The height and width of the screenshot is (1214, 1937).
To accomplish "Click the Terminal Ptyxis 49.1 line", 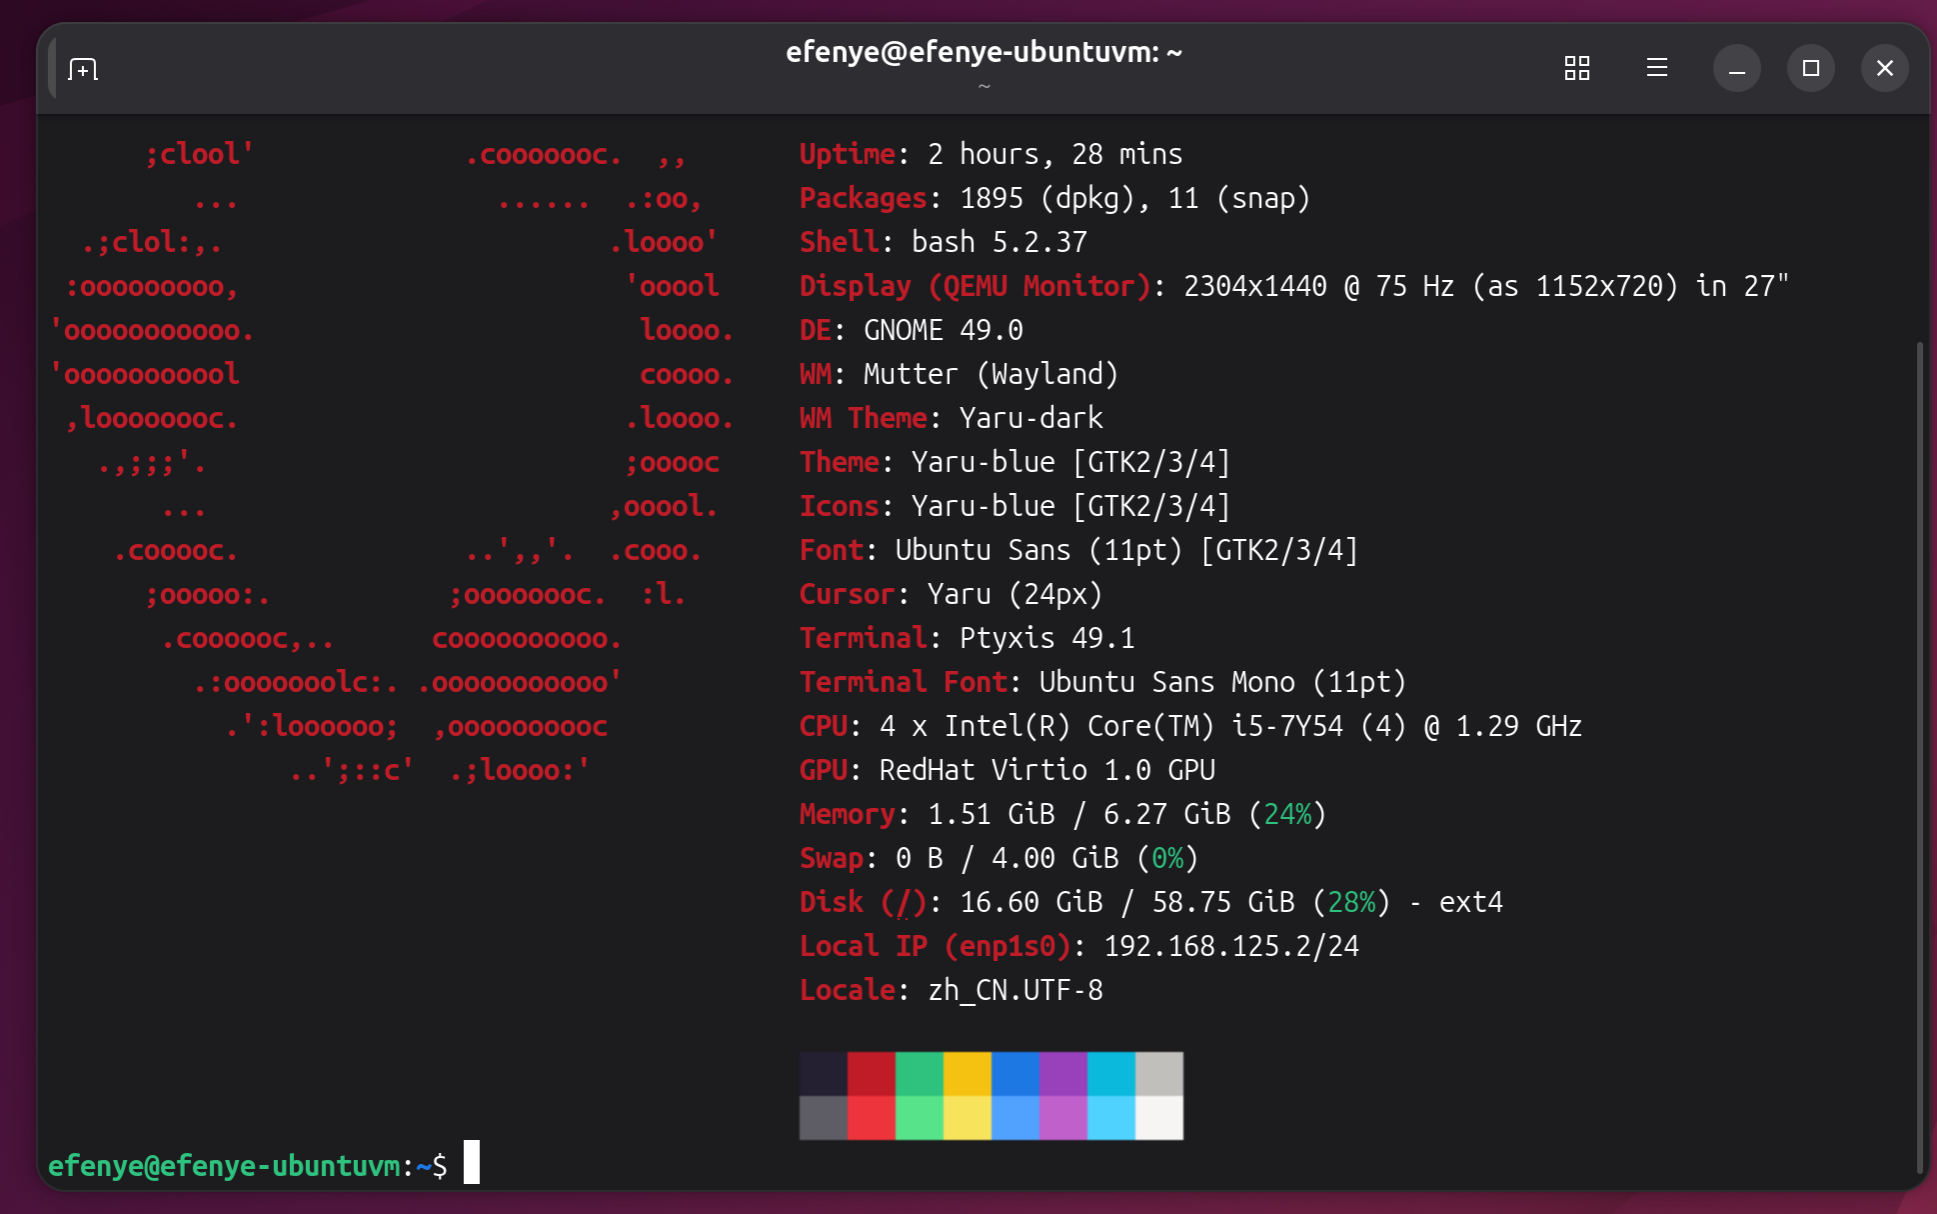I will [x=967, y=638].
